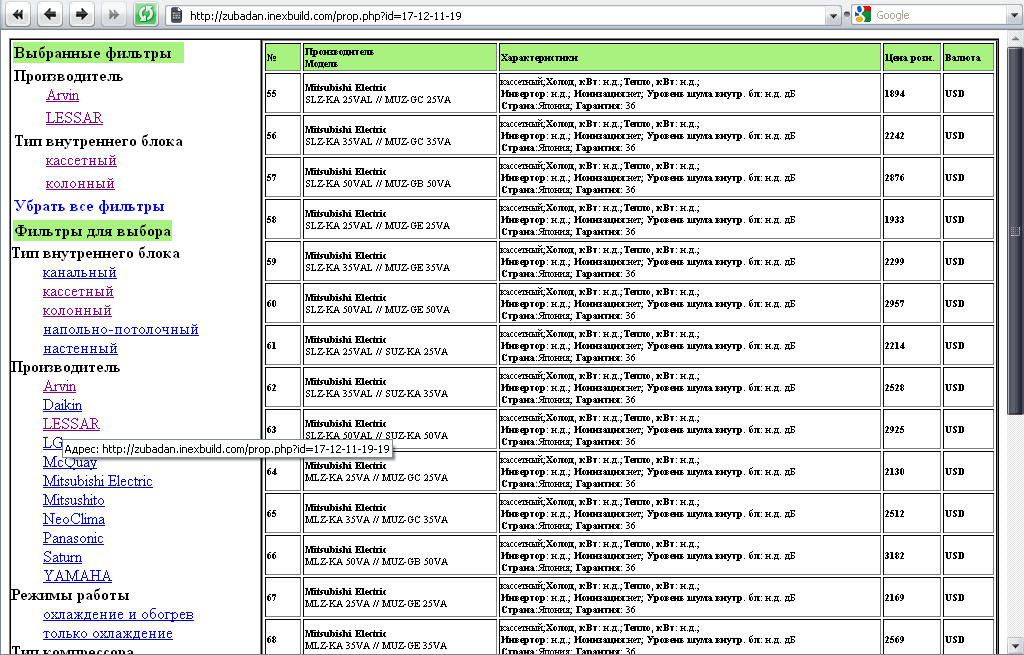Filter by напольно-потолочный block type
The height and width of the screenshot is (655, 1024).
(x=121, y=330)
